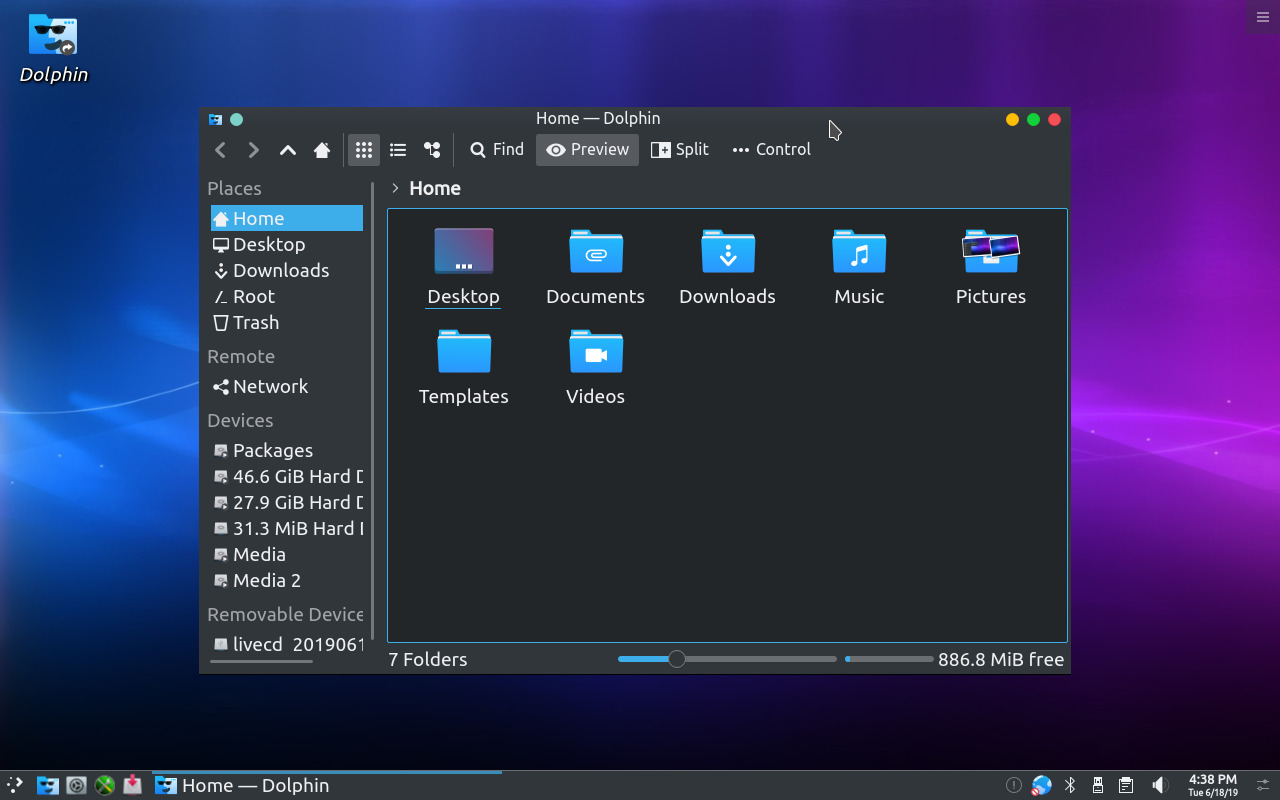Viewport: 1280px width, 800px height.
Task: Click the volume icon in system tray
Action: 1159,785
